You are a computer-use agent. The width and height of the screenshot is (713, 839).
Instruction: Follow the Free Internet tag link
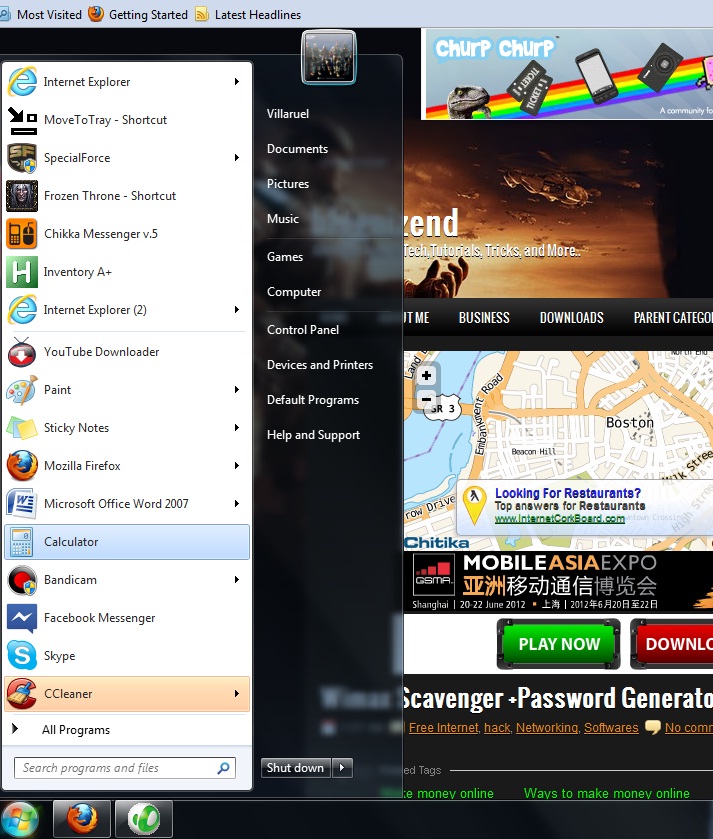443,728
